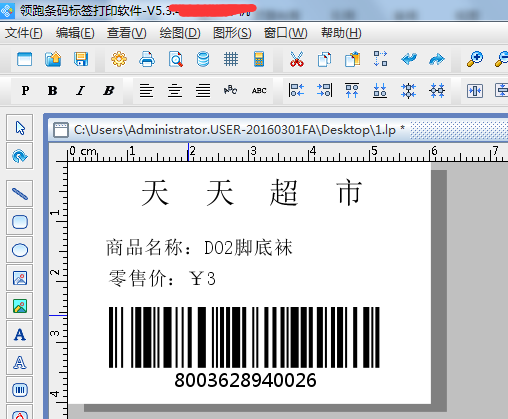Toggle grid display icon
The width and height of the screenshot is (508, 419).
[231, 59]
